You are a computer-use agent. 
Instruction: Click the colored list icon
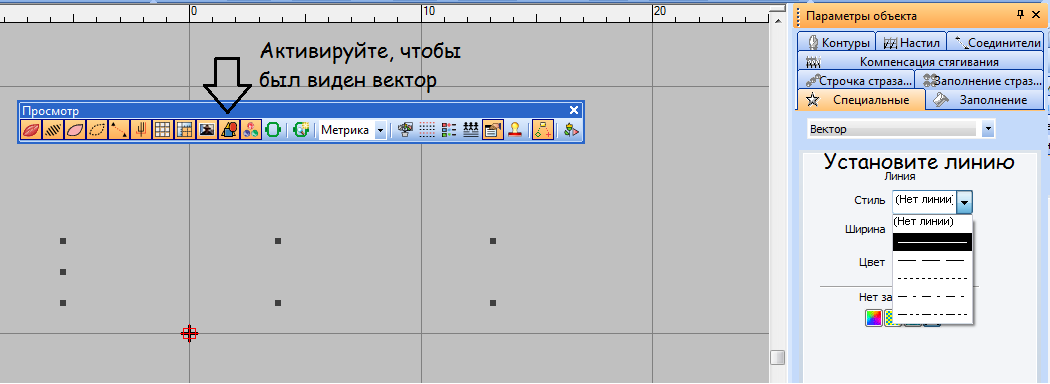449,130
